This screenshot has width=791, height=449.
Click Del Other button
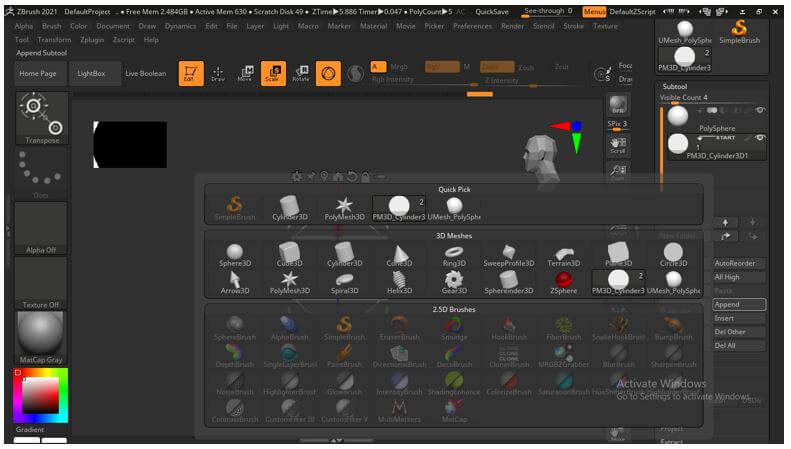739,332
